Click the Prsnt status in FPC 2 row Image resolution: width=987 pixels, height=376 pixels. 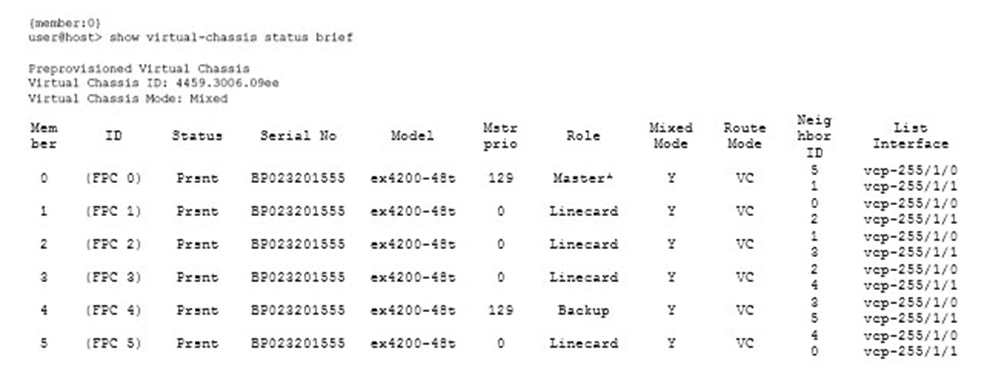(197, 244)
